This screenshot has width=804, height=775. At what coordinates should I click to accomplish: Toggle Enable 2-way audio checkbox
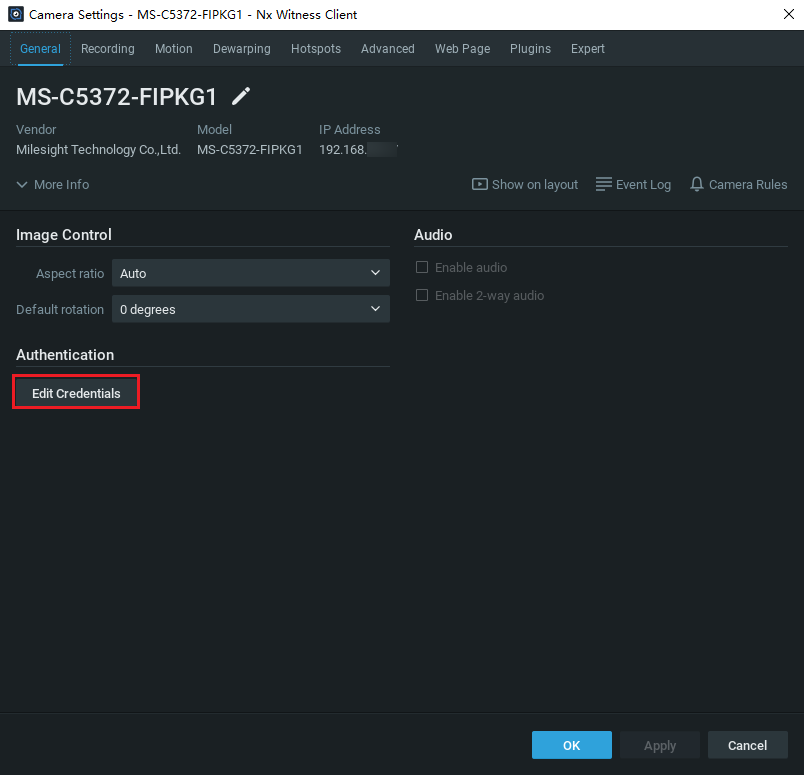pos(421,295)
